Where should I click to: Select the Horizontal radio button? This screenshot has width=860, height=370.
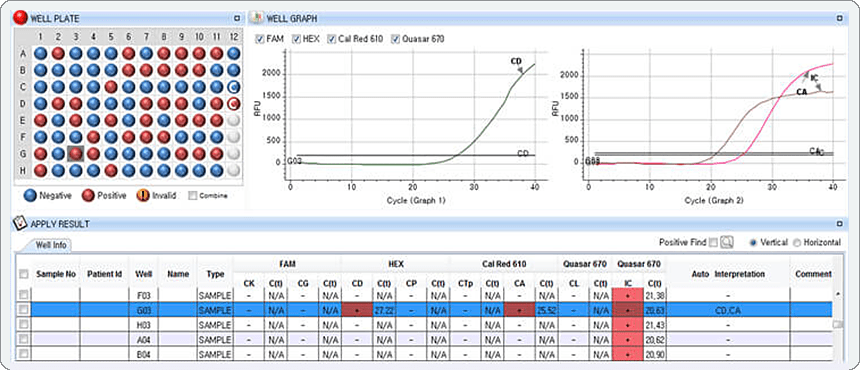click(x=797, y=242)
